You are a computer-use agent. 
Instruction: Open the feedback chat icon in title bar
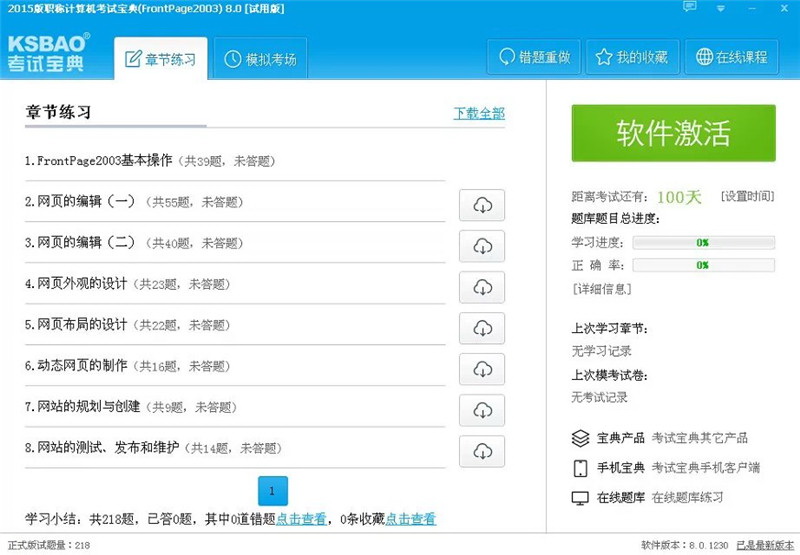(690, 7)
